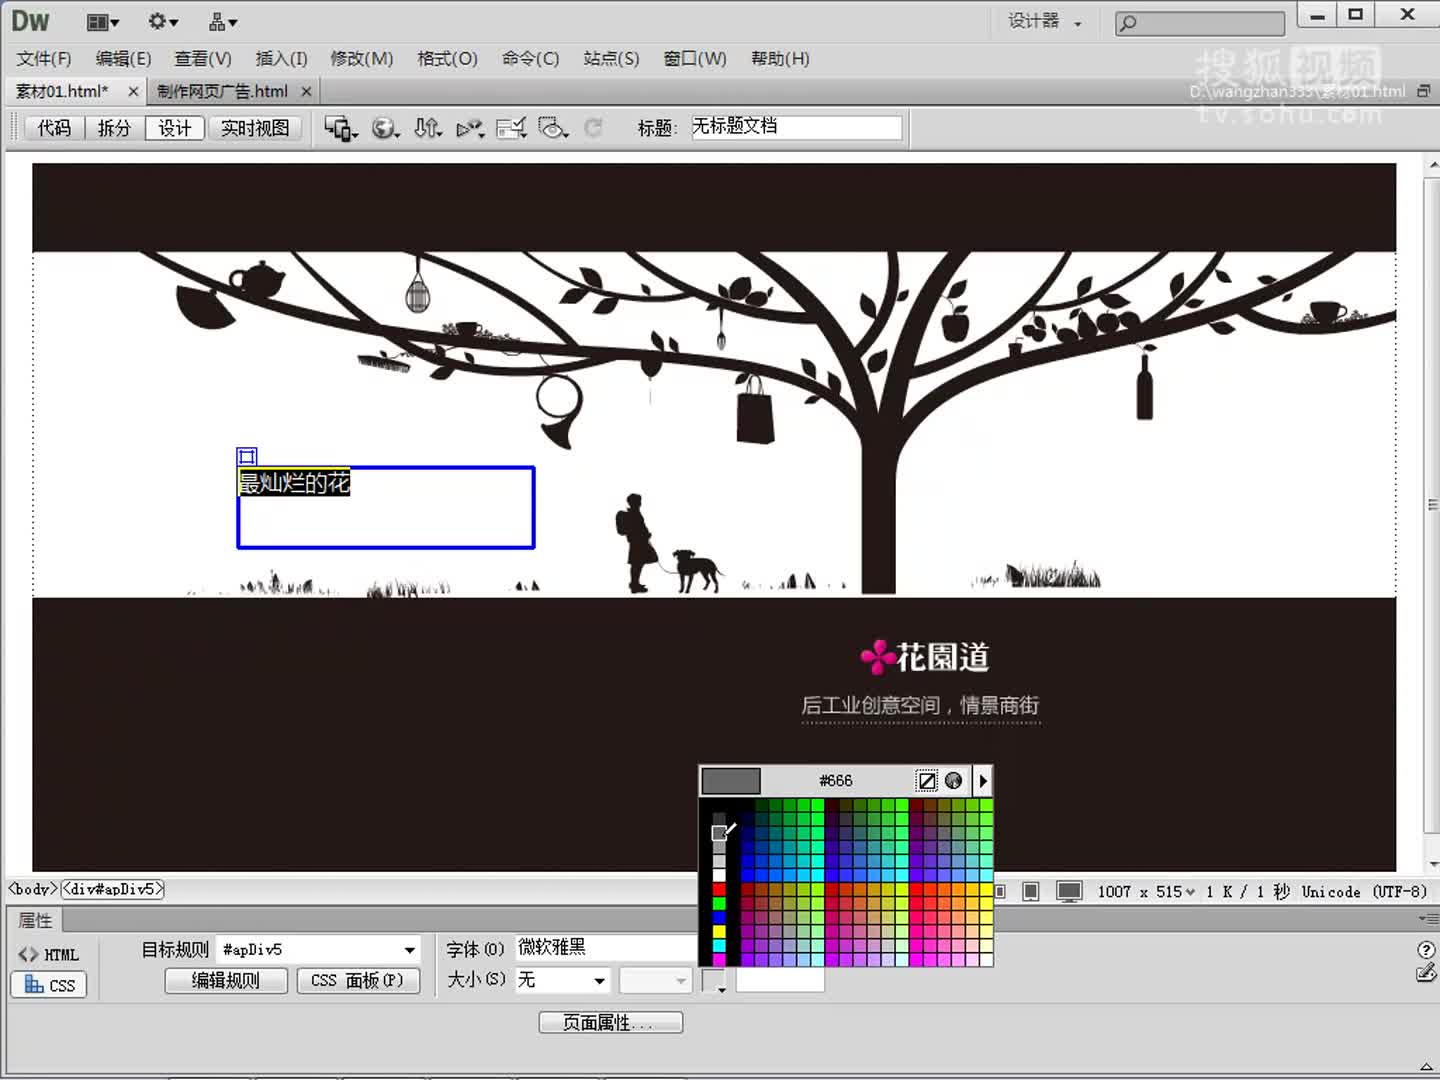Image resolution: width=1440 pixels, height=1080 pixels.
Task: Click the 编辑规则 button
Action: coord(226,981)
